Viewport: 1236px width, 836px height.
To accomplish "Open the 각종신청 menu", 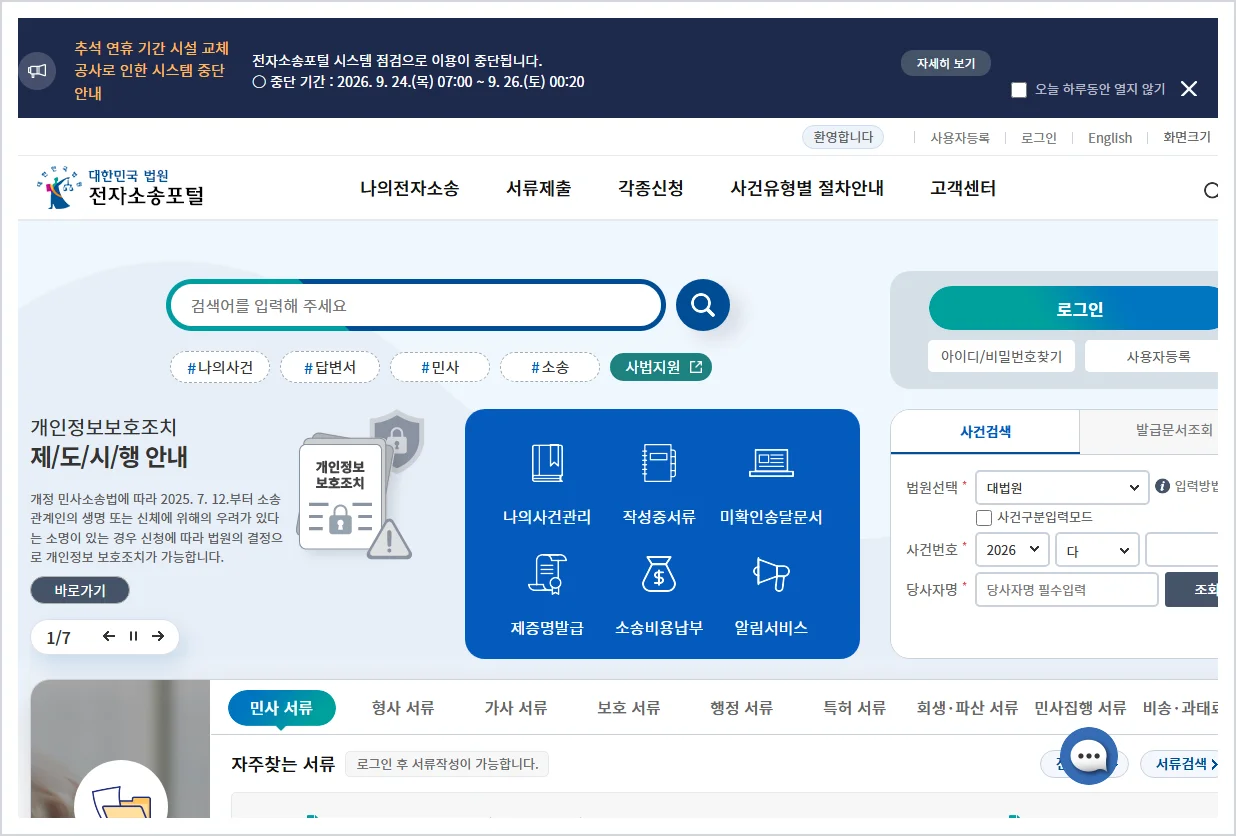I will [x=651, y=188].
